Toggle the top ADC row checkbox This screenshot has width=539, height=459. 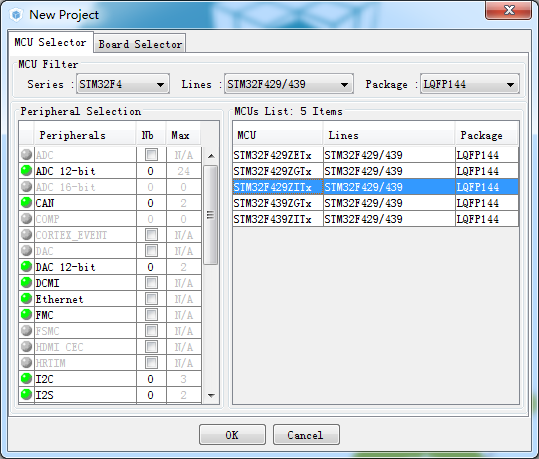[151, 155]
